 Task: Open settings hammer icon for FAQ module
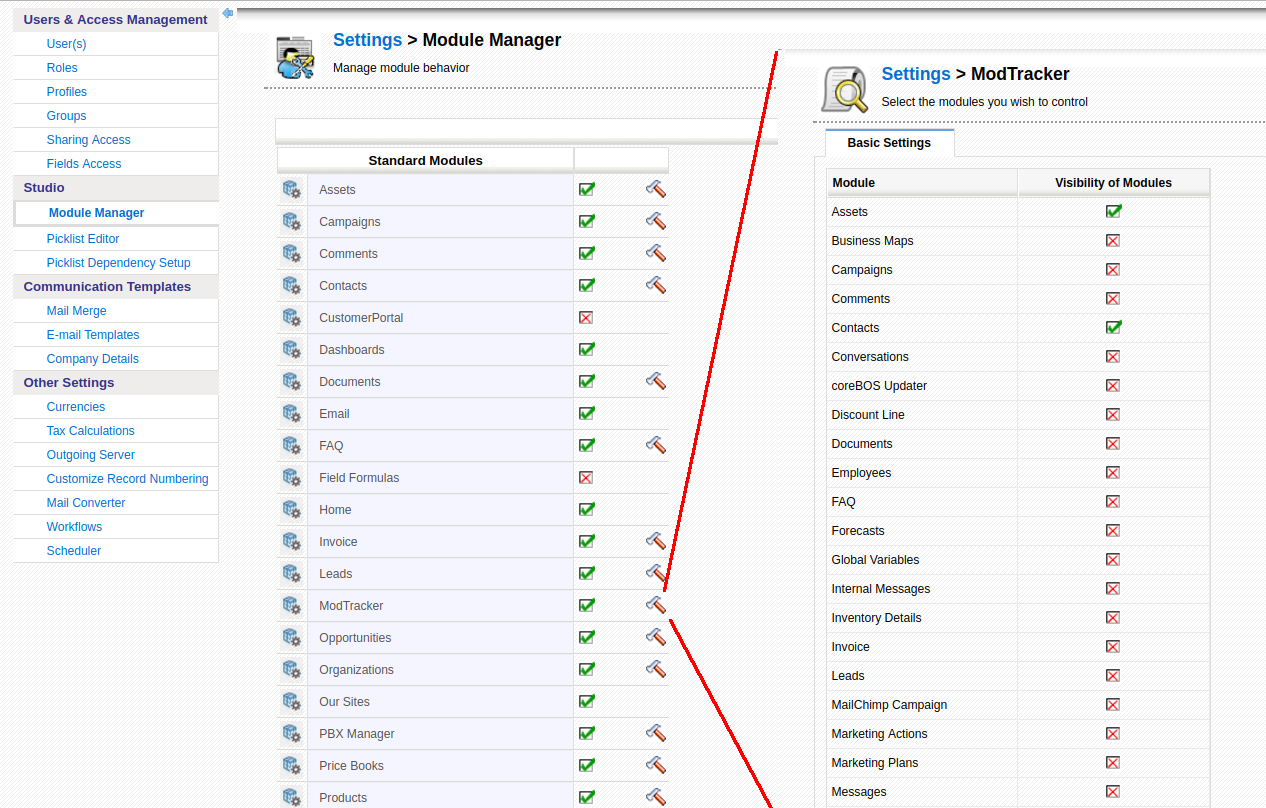(656, 445)
